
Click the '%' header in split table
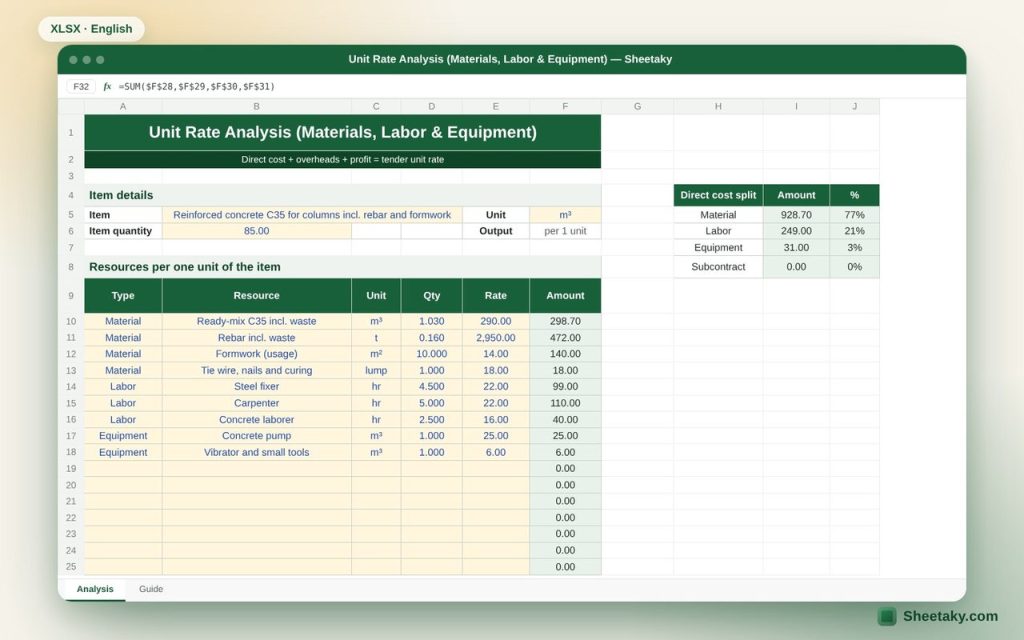pyautogui.click(x=854, y=195)
